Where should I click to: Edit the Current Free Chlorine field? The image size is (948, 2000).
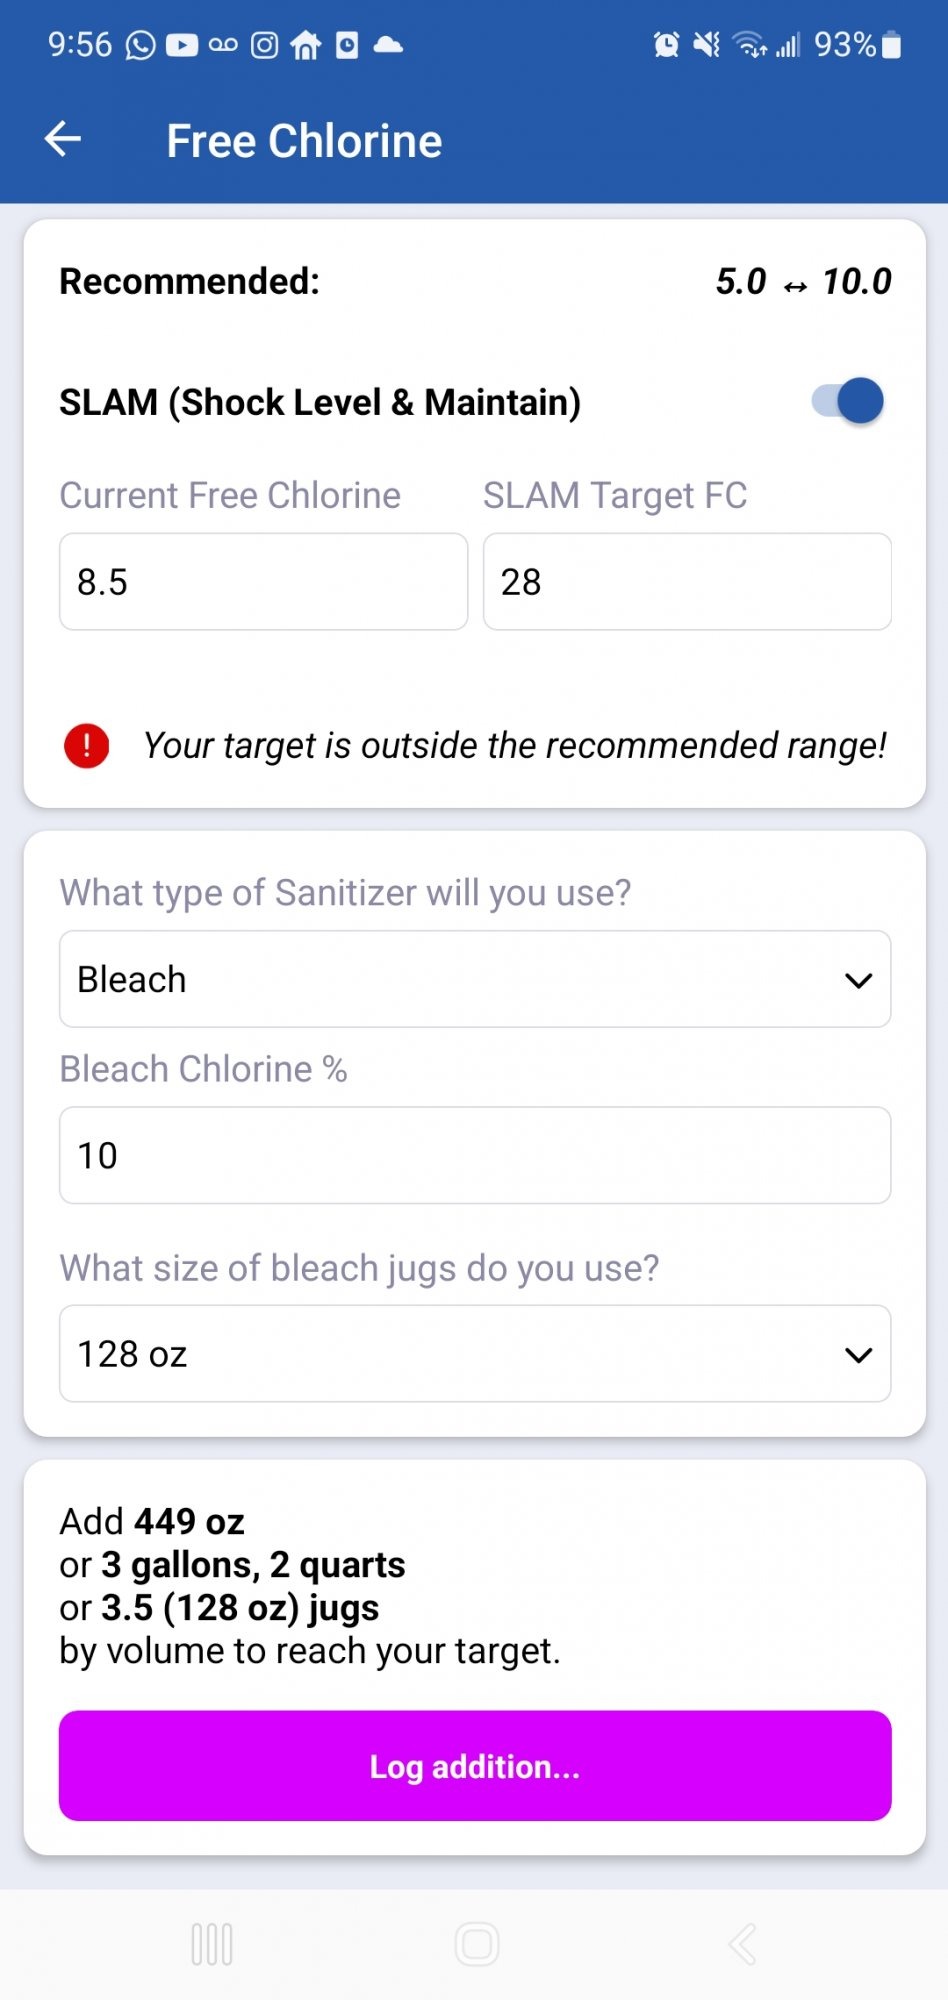[x=264, y=582]
